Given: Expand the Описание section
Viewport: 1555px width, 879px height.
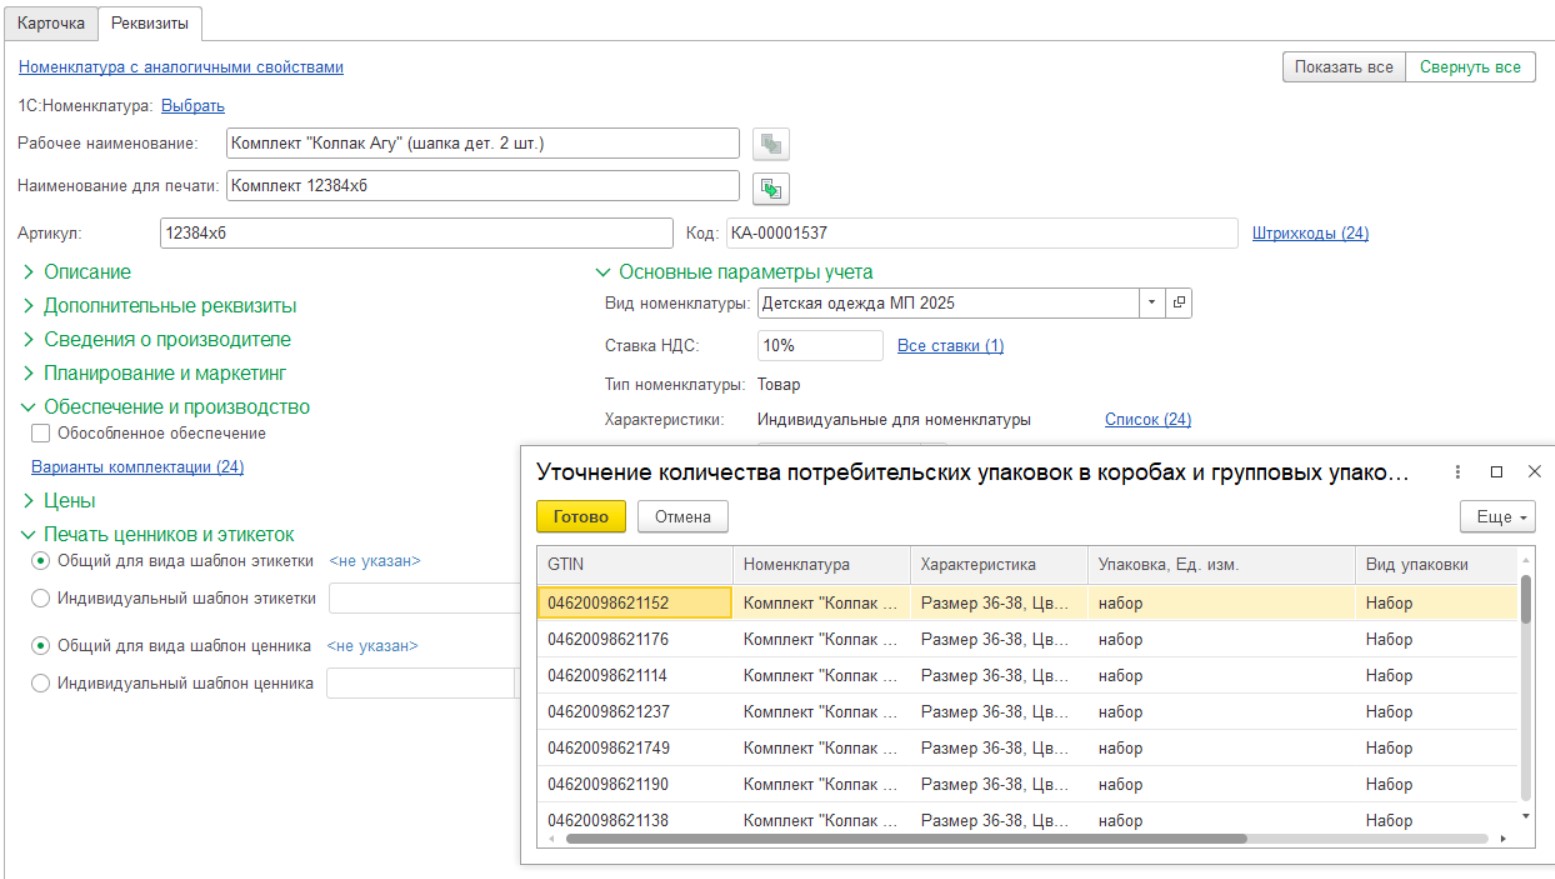Looking at the screenshot, I should (x=86, y=272).
